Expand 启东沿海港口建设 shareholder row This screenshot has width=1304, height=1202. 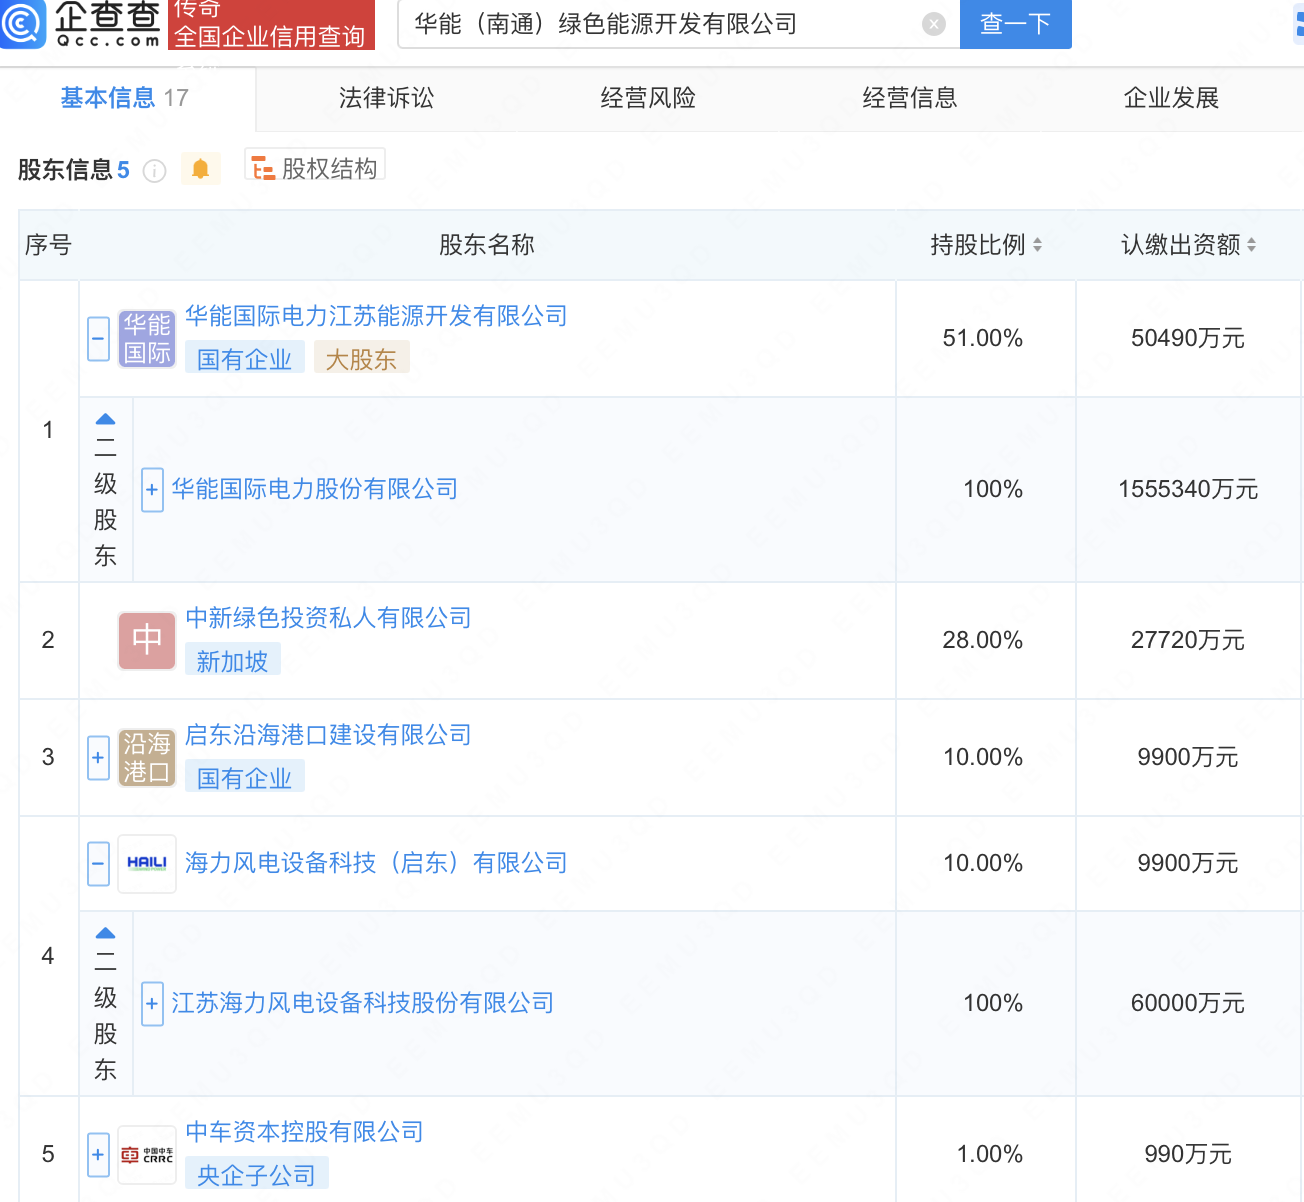click(x=98, y=758)
